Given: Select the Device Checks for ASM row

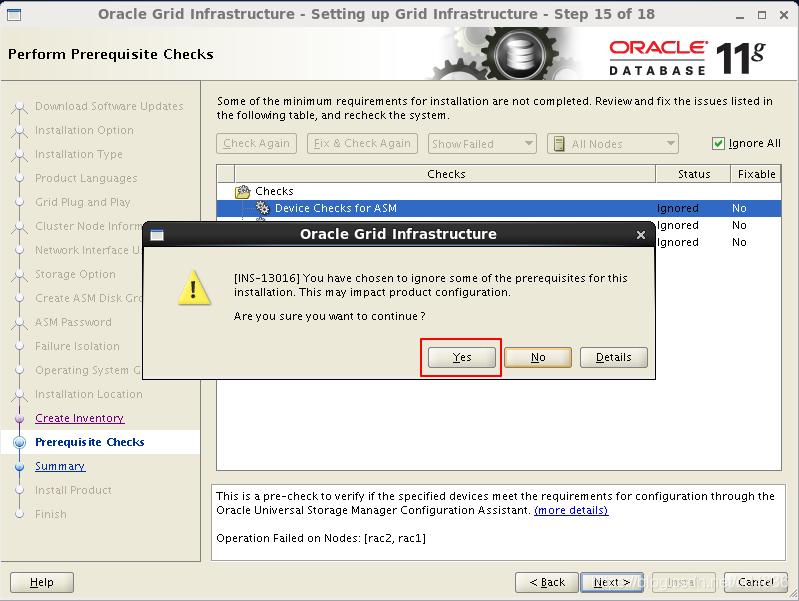Looking at the screenshot, I should (498, 208).
